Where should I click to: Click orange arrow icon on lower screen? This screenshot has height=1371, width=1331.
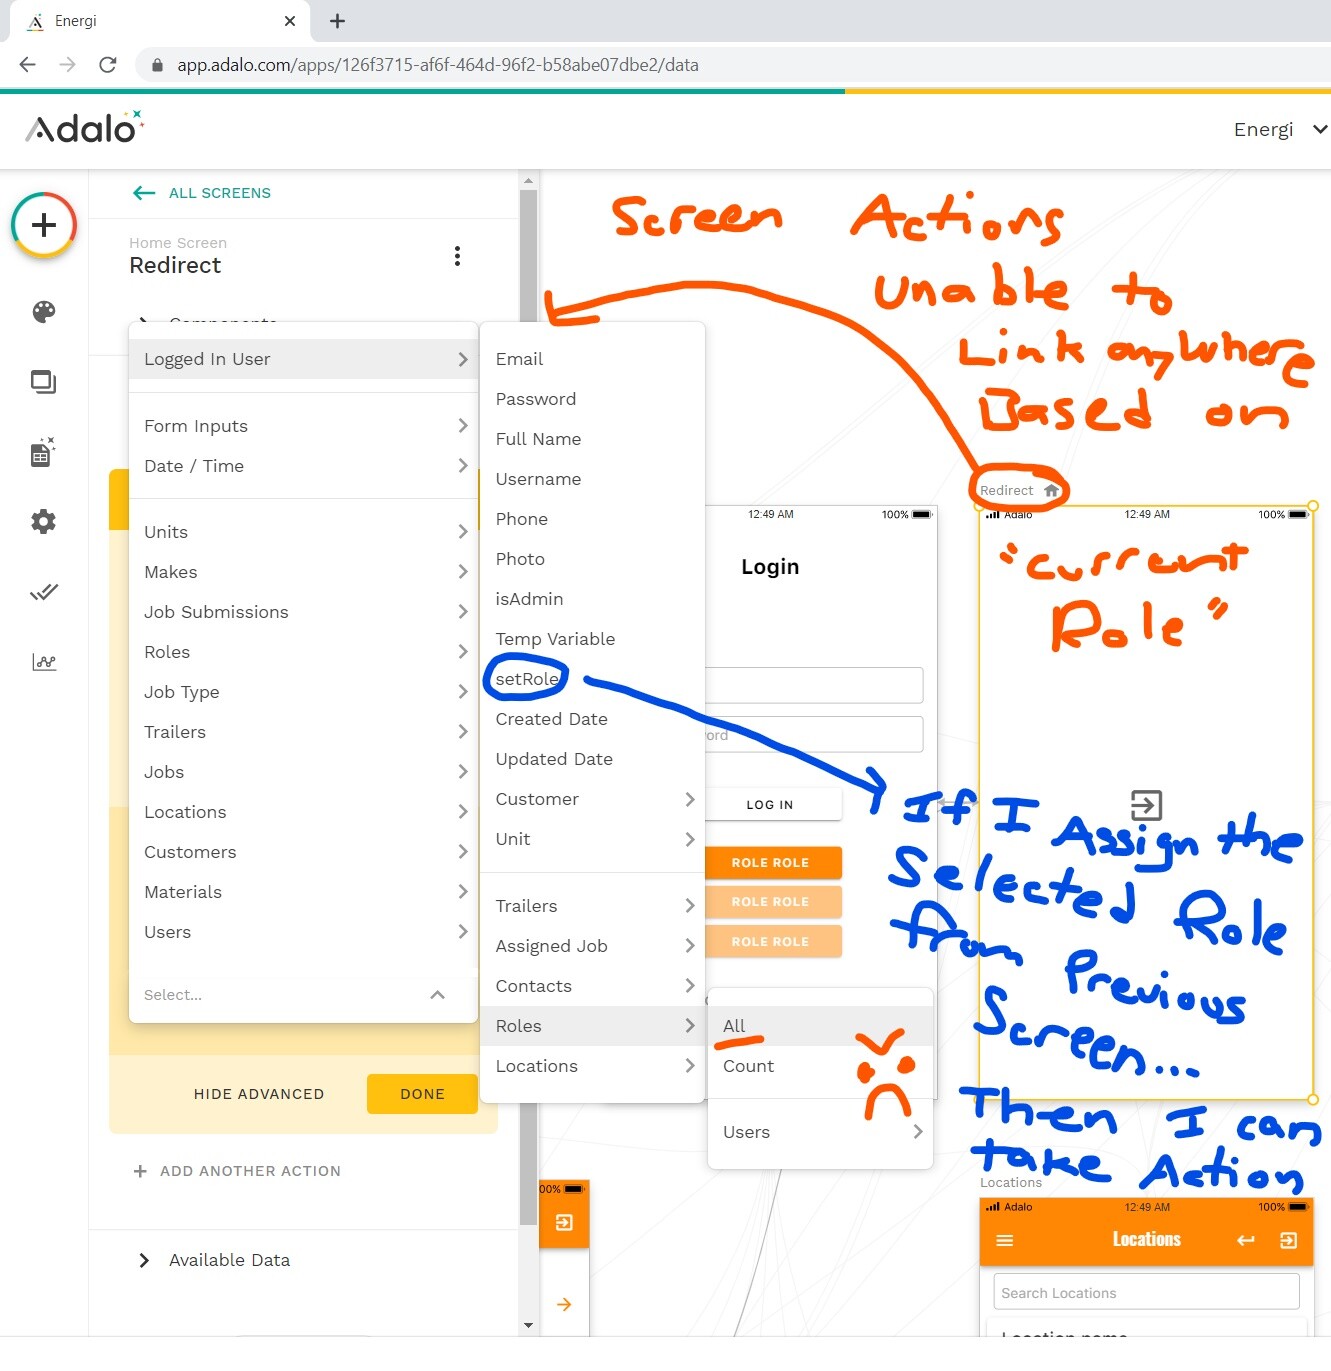point(564,1304)
